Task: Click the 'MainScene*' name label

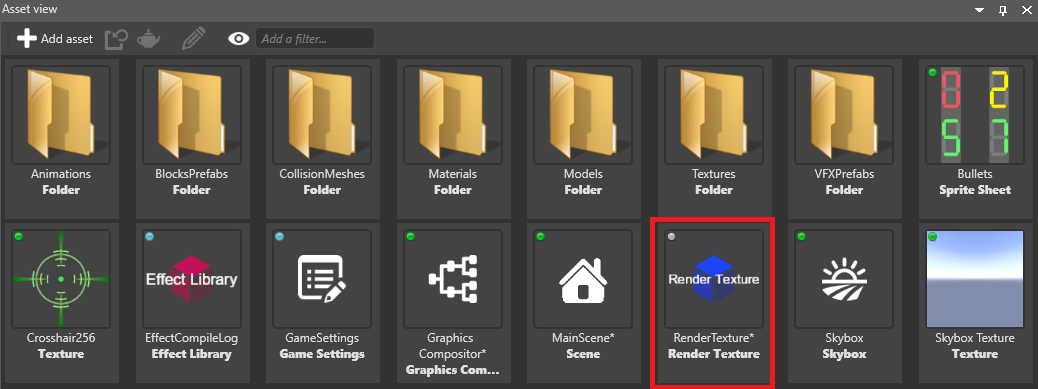Action: [x=583, y=338]
